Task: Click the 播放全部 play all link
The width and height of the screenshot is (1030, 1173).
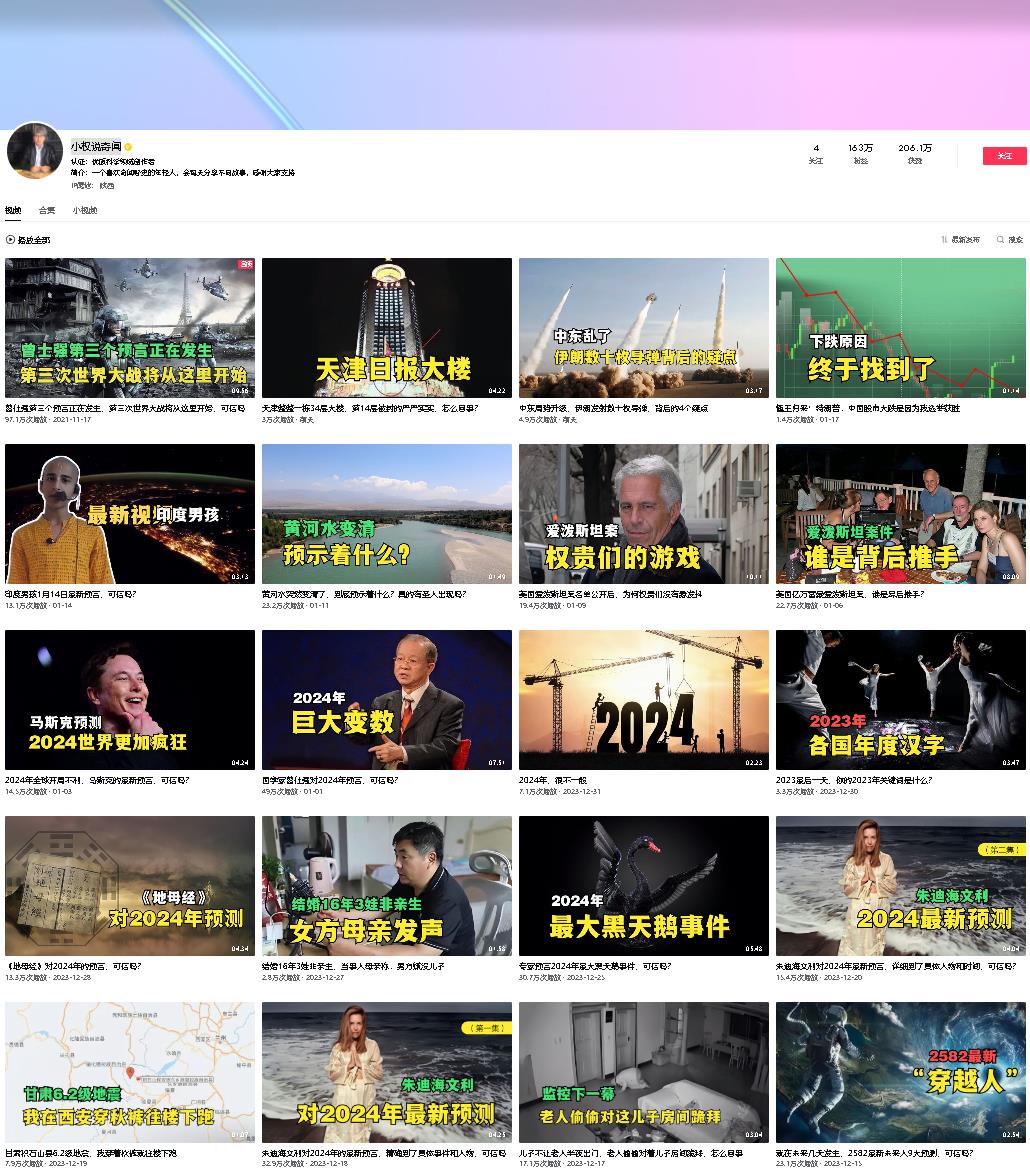Action: 33,240
